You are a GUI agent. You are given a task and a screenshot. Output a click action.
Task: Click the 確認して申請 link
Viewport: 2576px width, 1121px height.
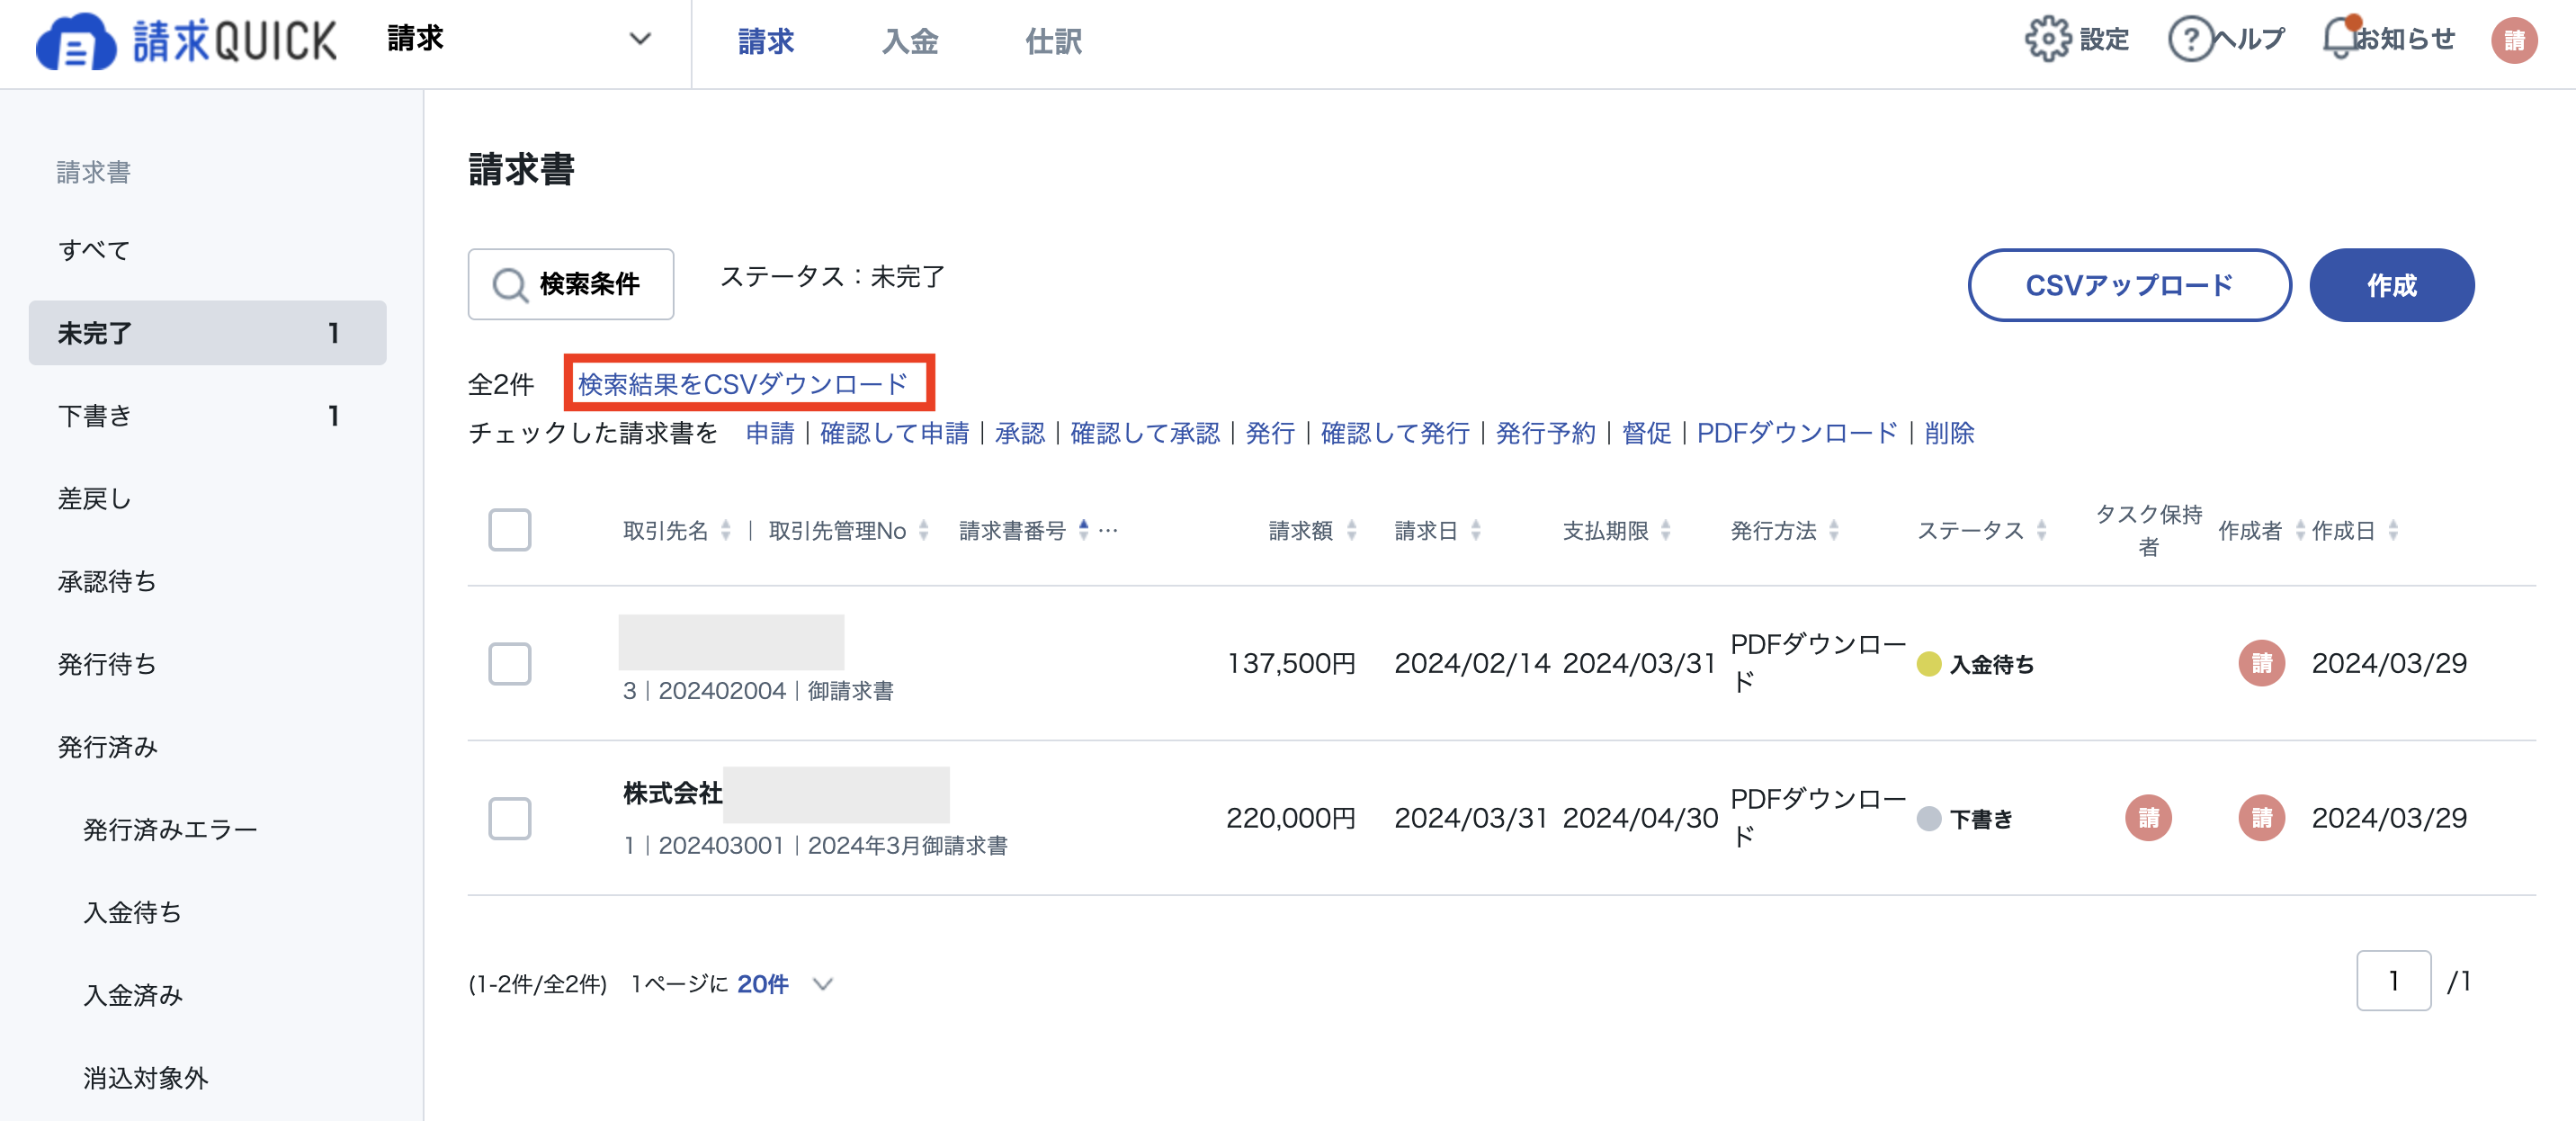point(894,434)
